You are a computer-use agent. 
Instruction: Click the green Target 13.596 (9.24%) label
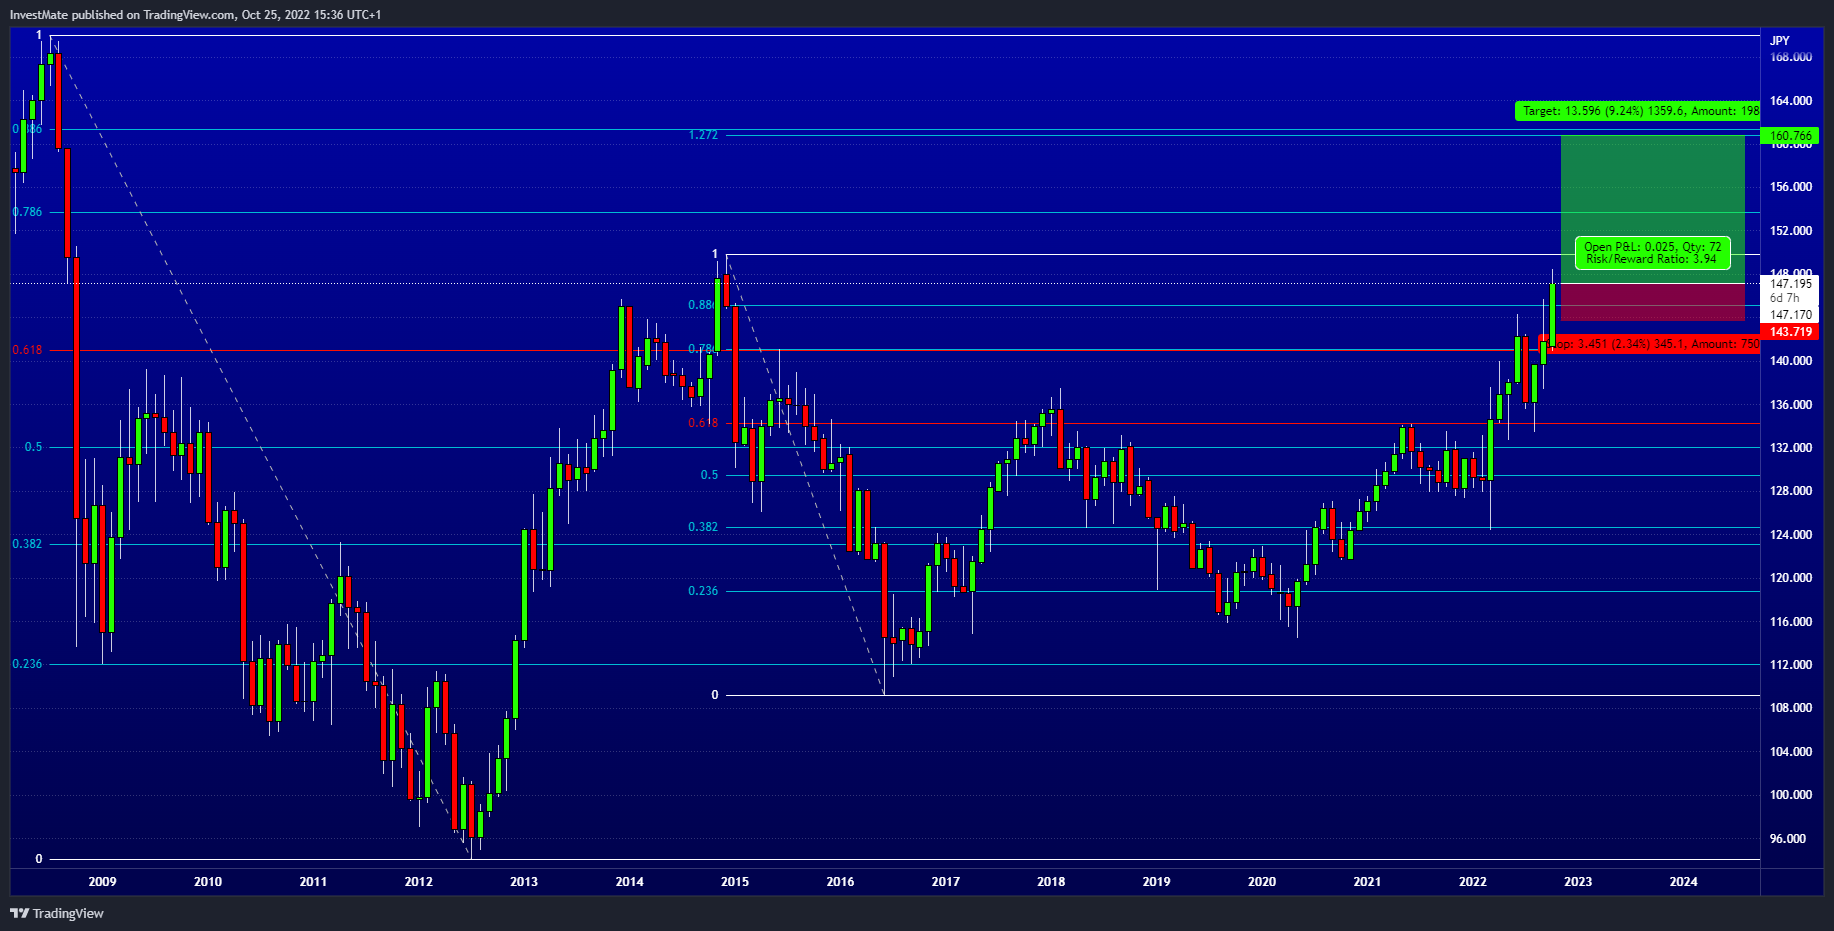pyautogui.click(x=1637, y=111)
